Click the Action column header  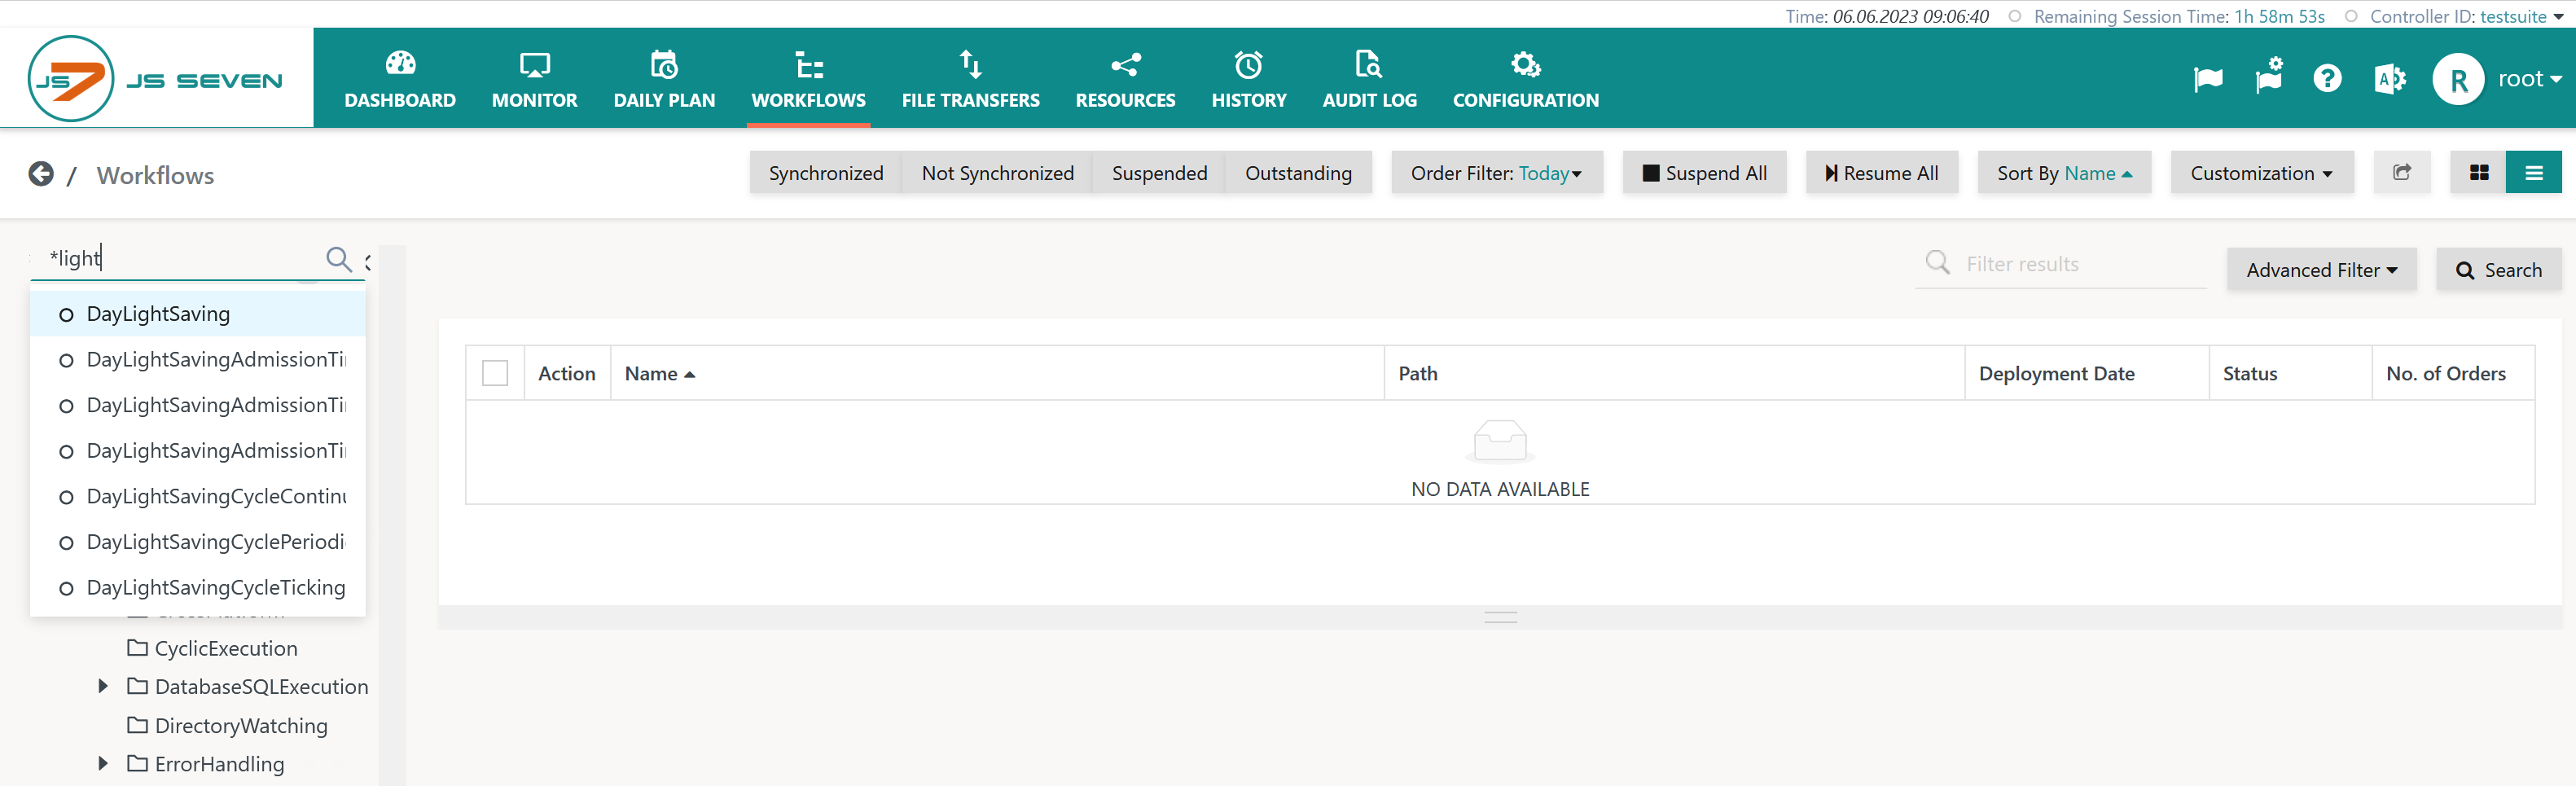point(566,373)
